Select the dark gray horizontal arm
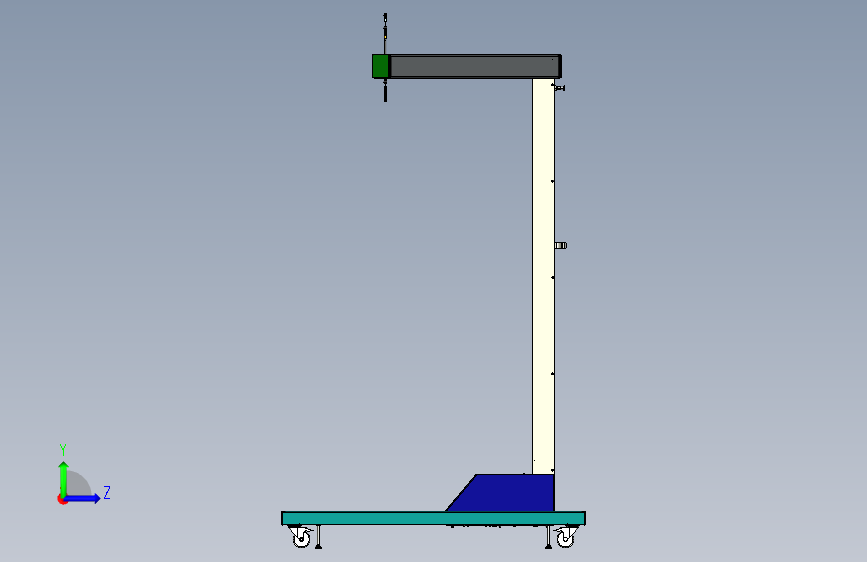Viewport: 867px width, 562px height. [476, 66]
